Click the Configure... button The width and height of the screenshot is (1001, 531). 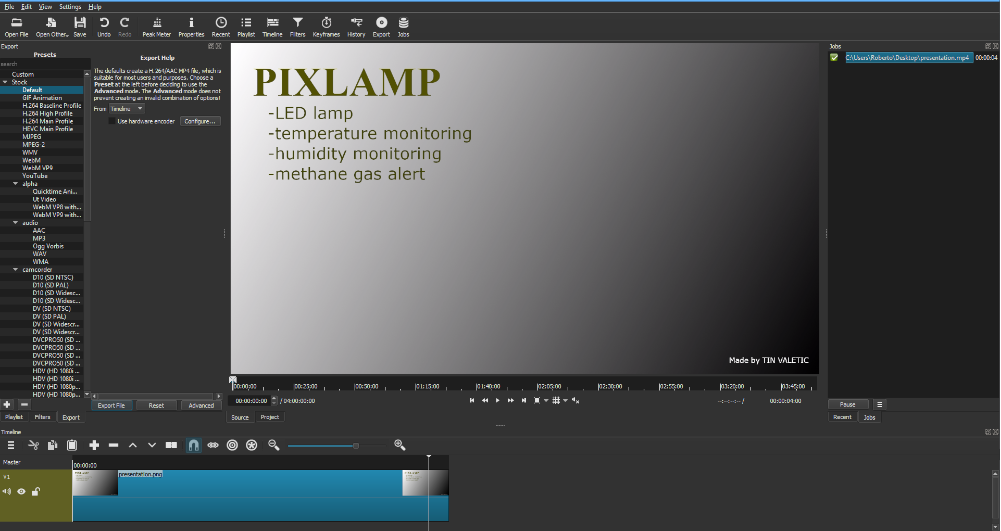200,121
